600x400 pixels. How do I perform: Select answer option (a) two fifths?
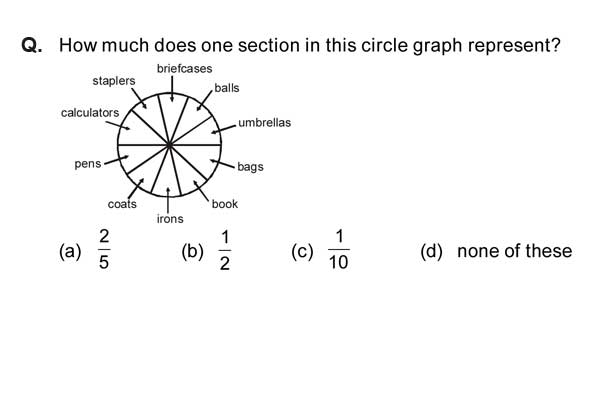pos(85,251)
